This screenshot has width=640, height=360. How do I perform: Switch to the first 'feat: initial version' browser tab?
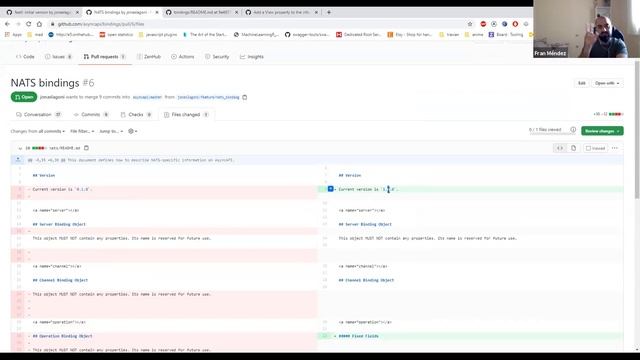coord(42,13)
